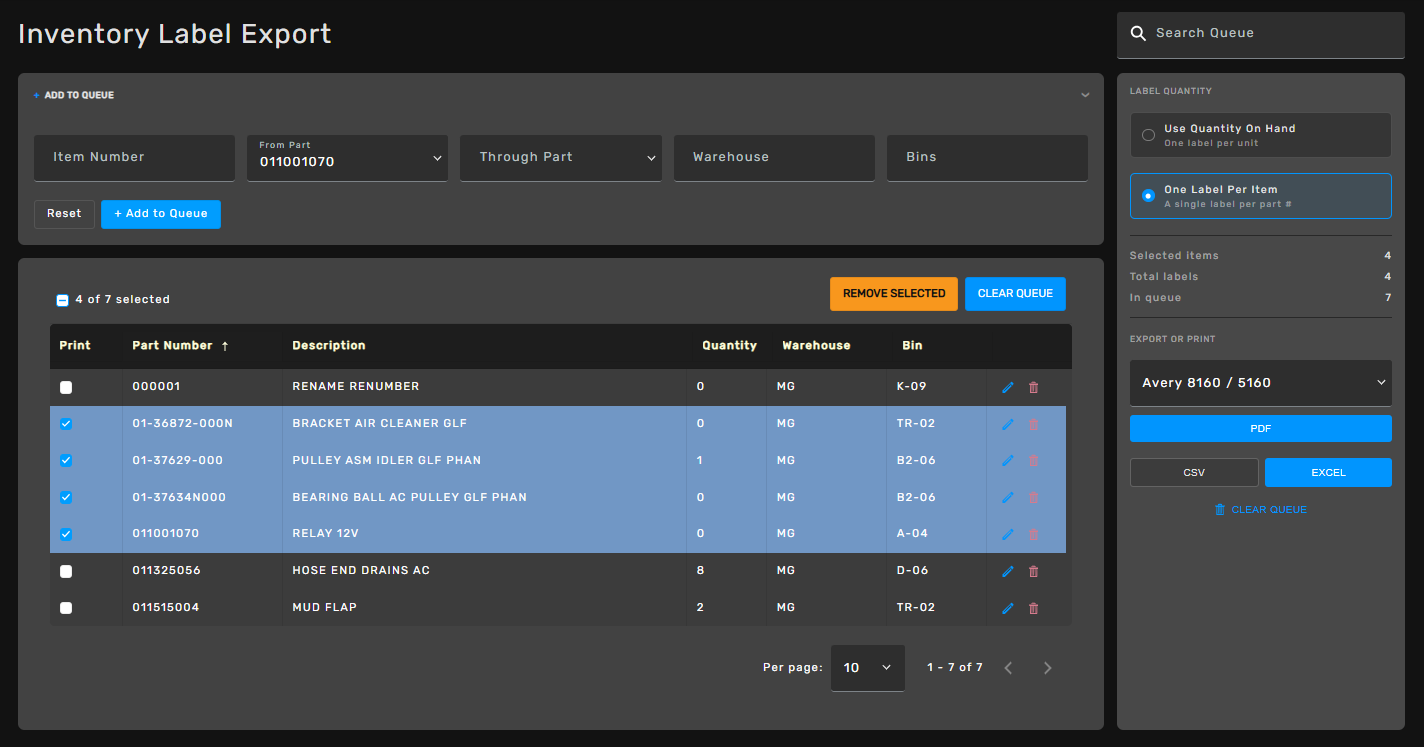
Task: Click the '+ ADD TO QUEUE' panel title
Action: (x=74, y=96)
